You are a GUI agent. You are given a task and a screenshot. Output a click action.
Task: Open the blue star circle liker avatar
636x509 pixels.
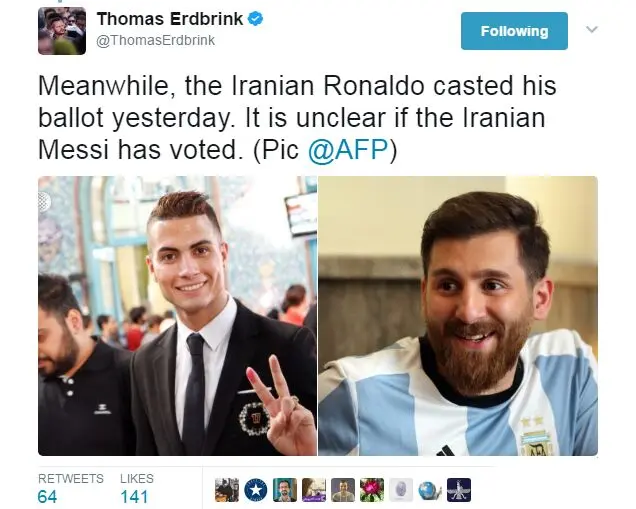point(256,490)
